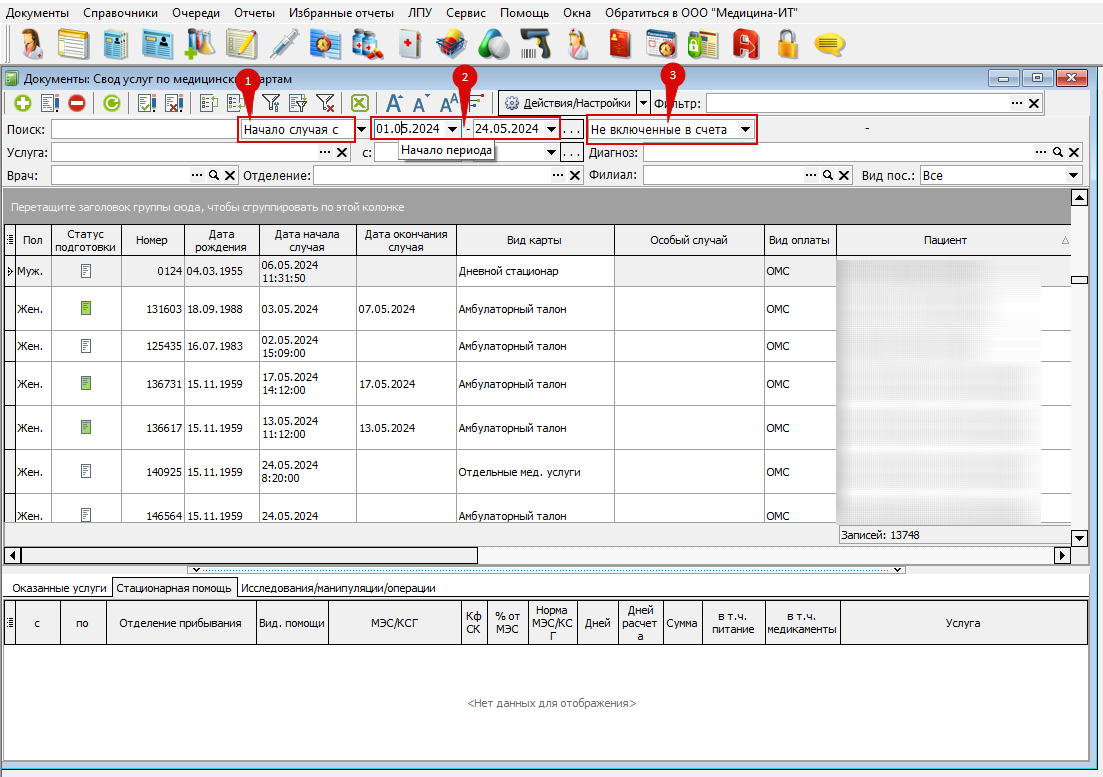This screenshot has width=1103, height=777.
Task: Increase font size with large A icon
Action: [394, 103]
